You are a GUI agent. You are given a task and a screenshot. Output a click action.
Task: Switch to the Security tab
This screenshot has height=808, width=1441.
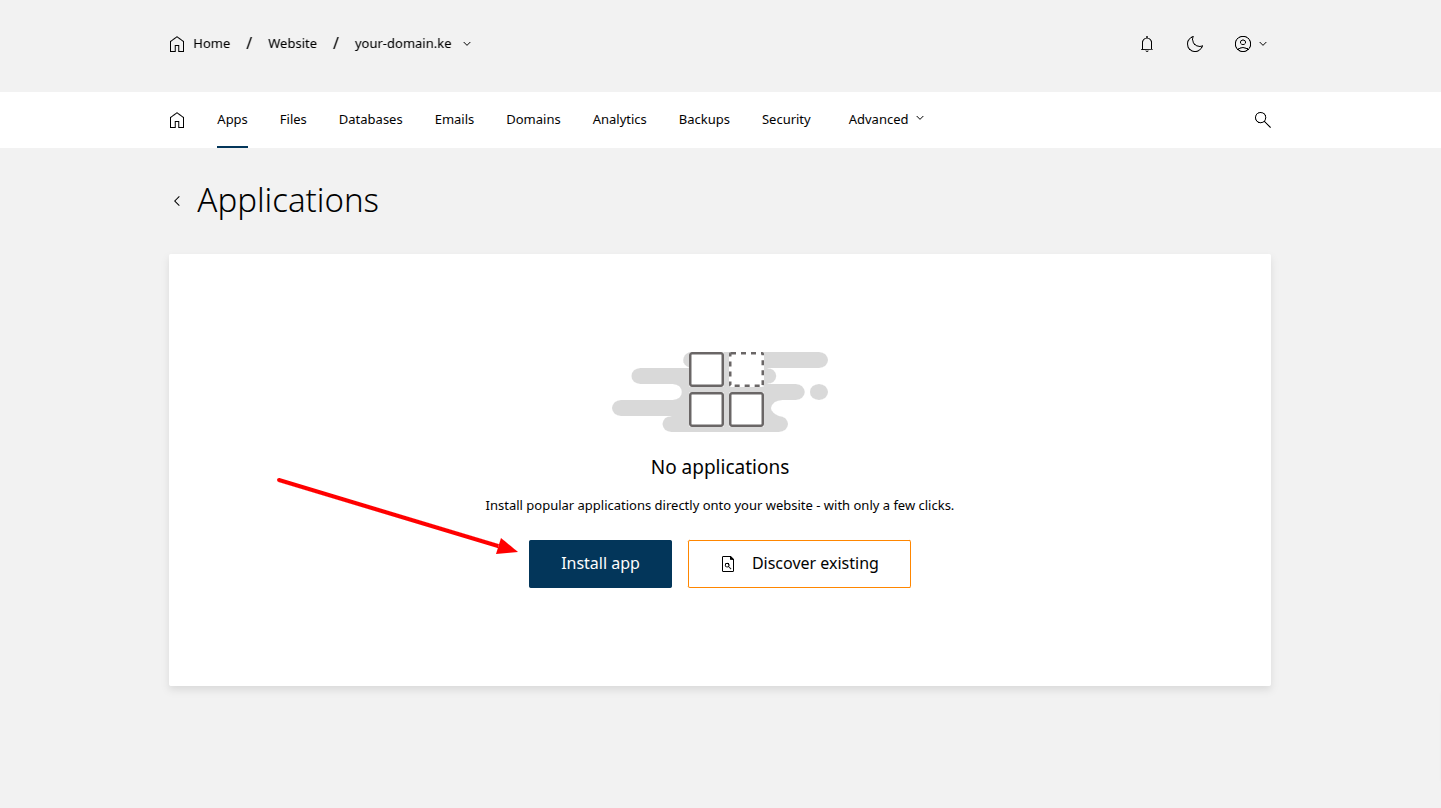pos(786,119)
